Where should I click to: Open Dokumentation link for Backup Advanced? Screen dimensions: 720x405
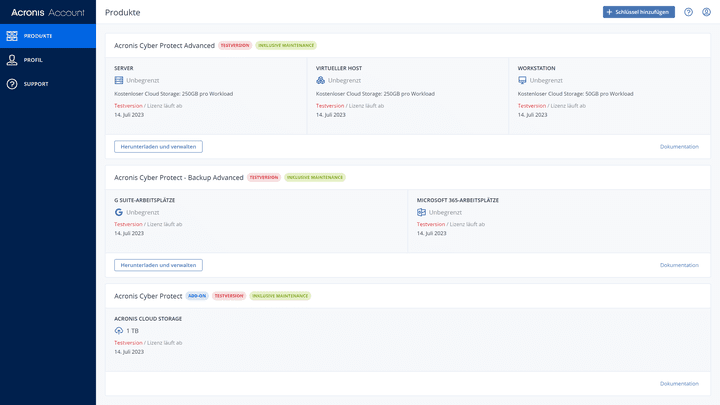(x=679, y=265)
